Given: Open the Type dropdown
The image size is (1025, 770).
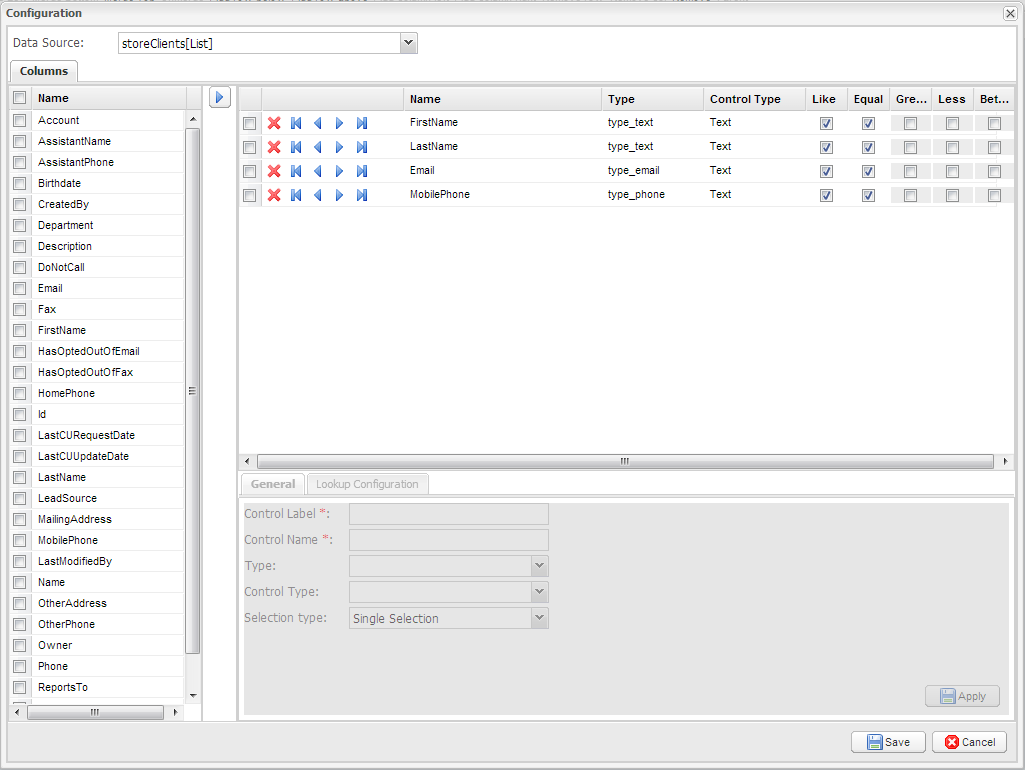Looking at the screenshot, I should pos(539,565).
